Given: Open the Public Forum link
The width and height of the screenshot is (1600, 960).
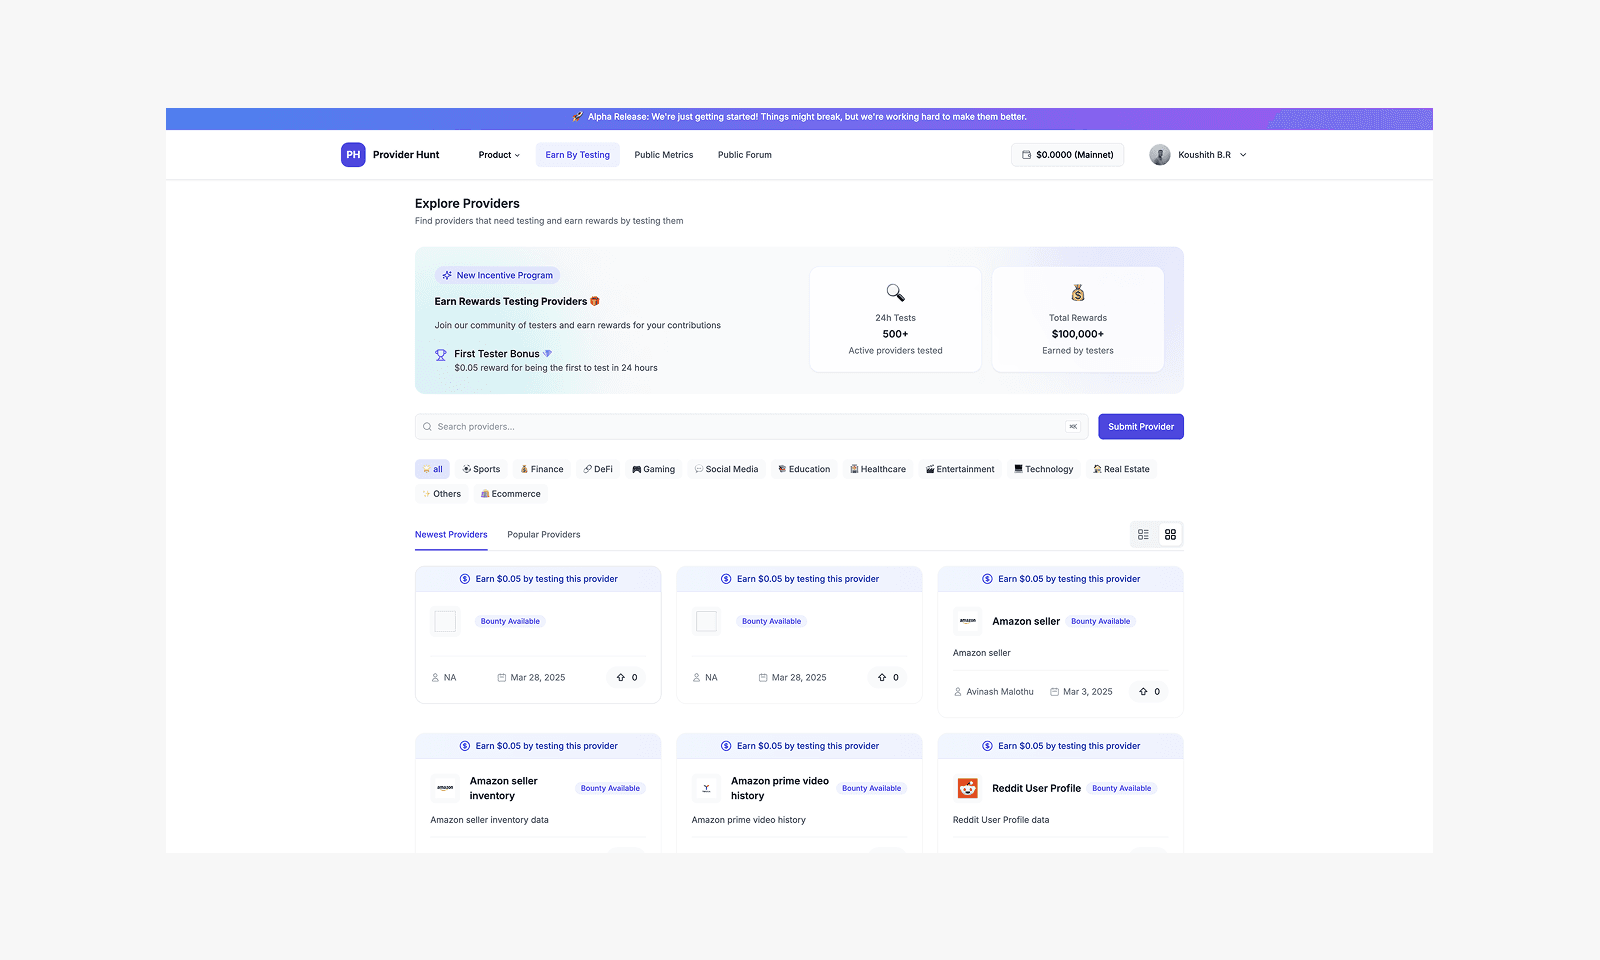Looking at the screenshot, I should (744, 155).
